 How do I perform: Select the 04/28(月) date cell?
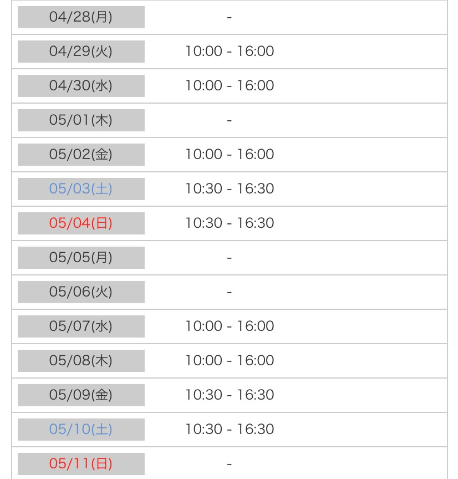point(81,17)
